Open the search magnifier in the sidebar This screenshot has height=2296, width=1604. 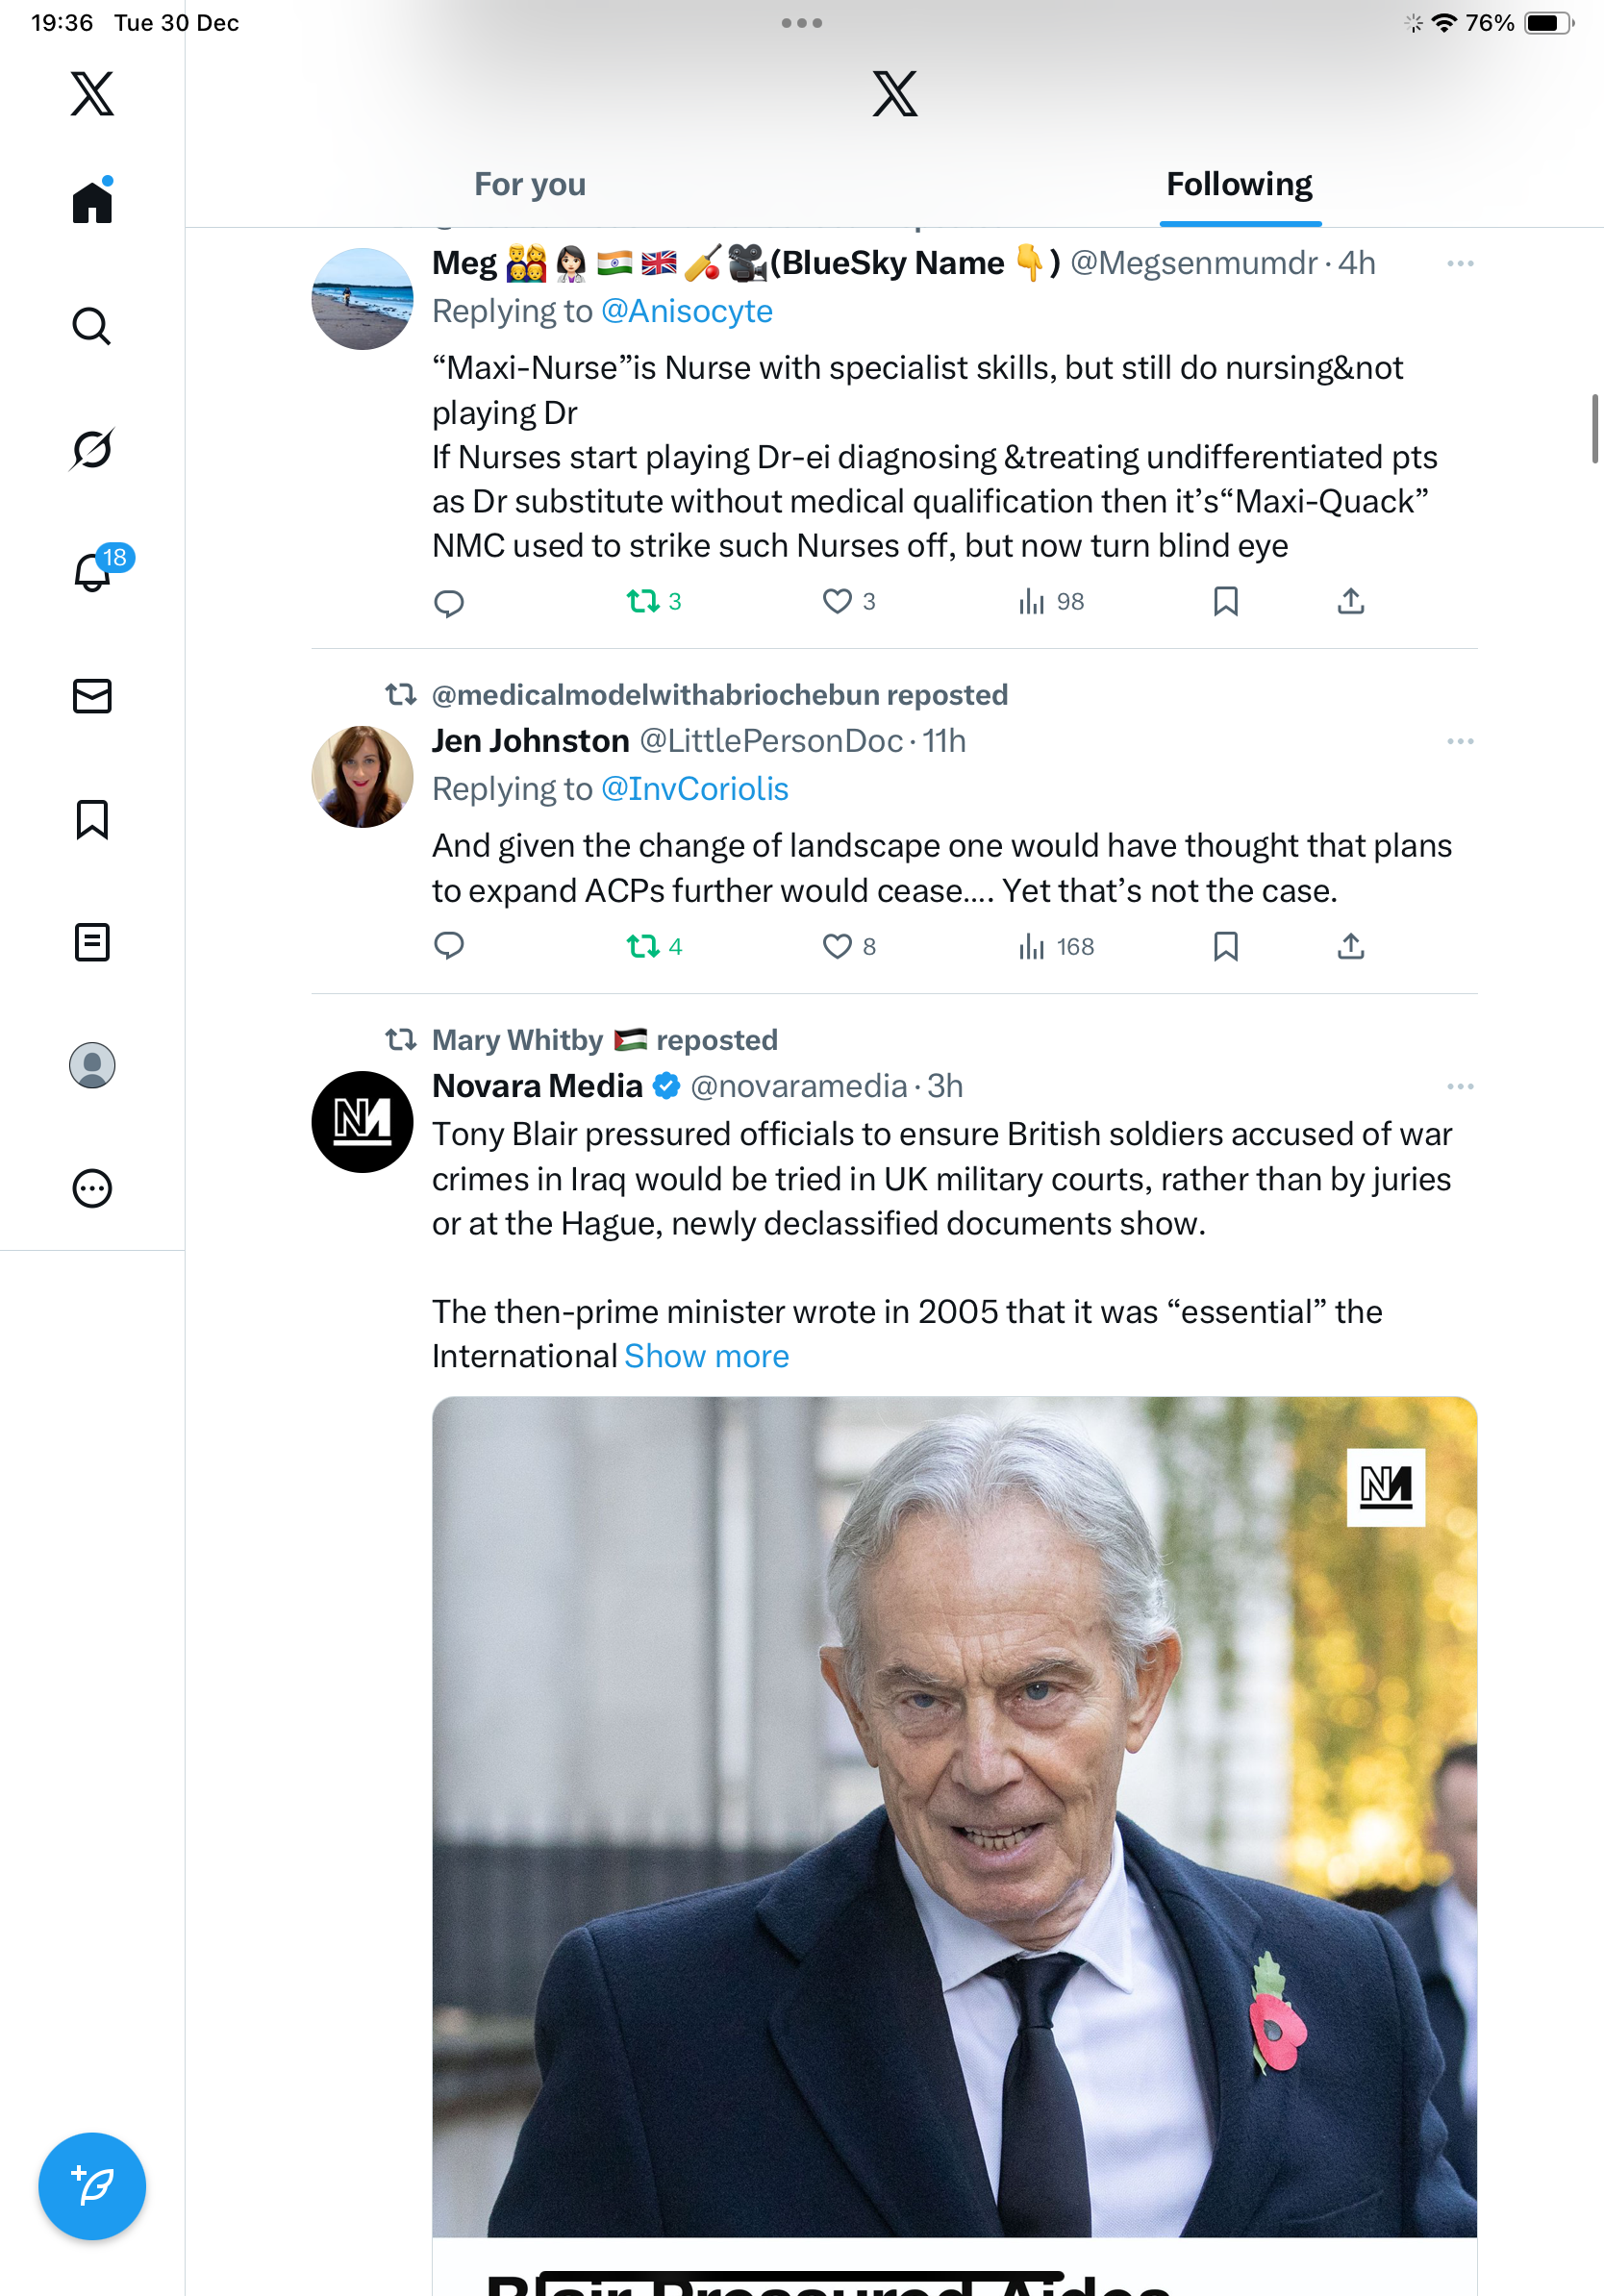click(91, 326)
